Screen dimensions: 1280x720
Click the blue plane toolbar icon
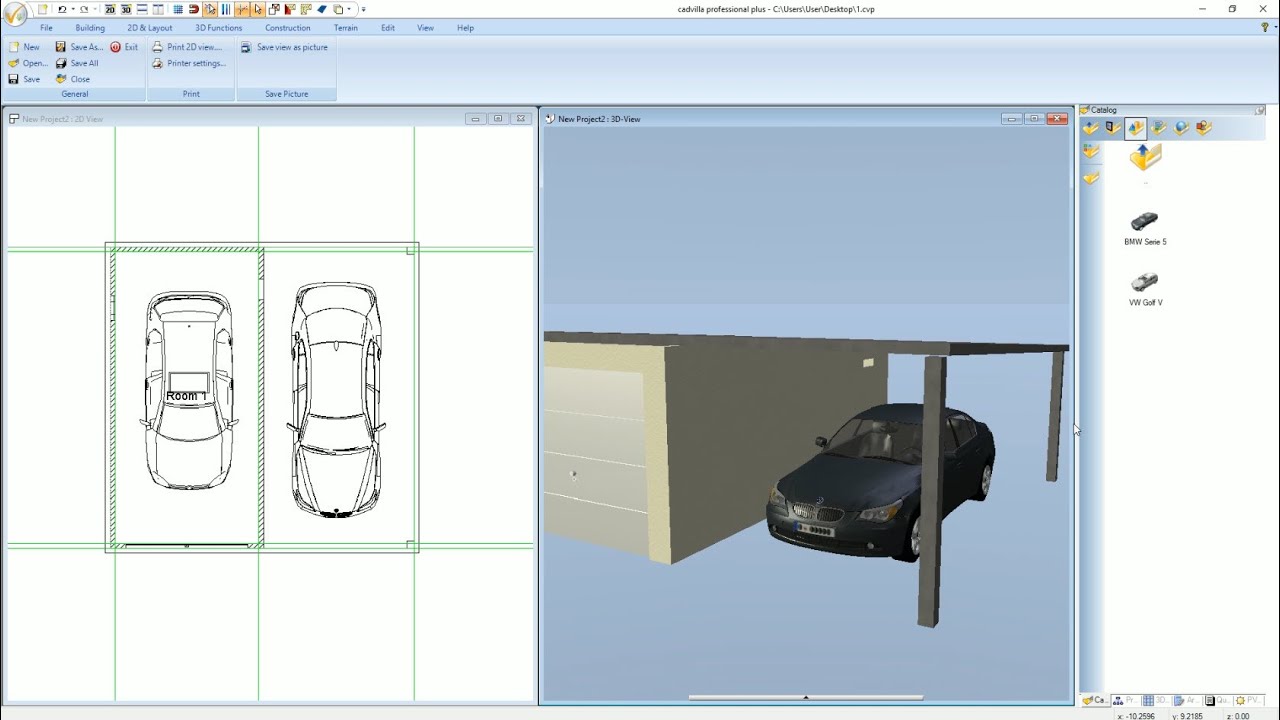pos(322,9)
